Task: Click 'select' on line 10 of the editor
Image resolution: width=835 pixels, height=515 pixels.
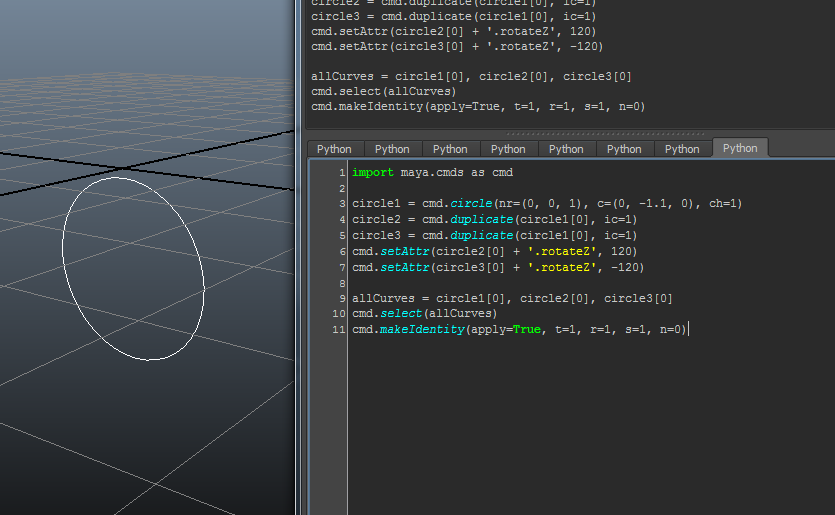Action: coord(397,314)
